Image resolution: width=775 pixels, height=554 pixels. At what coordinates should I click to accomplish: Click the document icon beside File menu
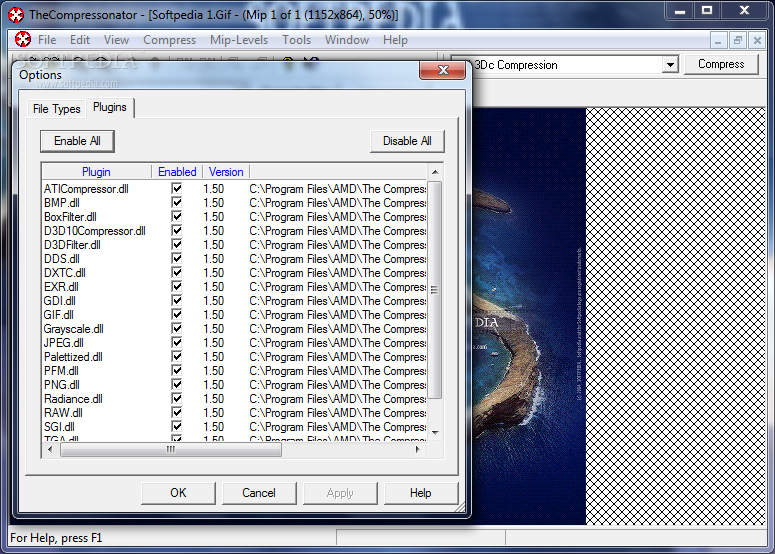[x=23, y=39]
